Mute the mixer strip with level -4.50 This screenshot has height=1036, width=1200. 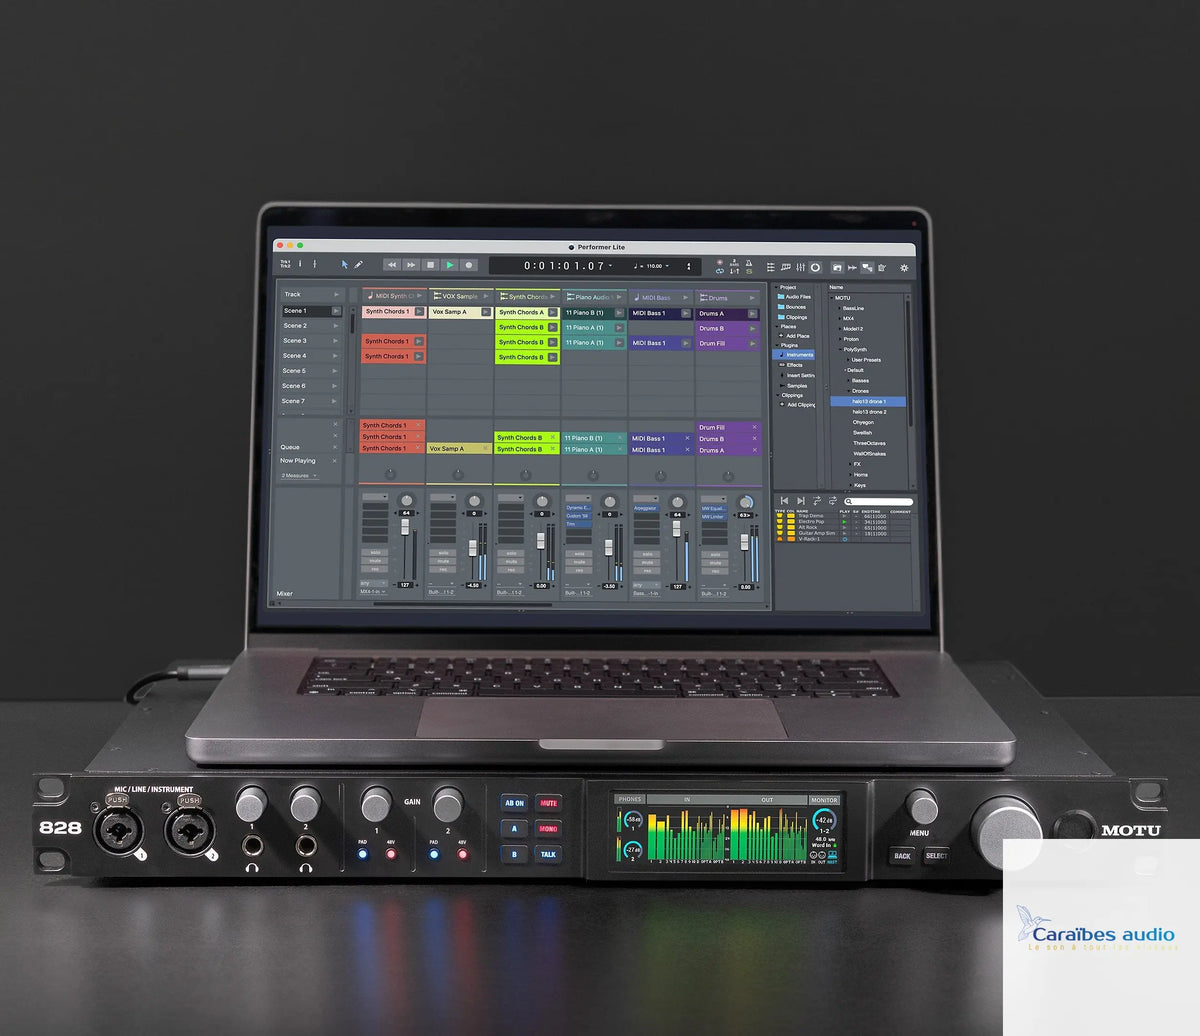443,561
